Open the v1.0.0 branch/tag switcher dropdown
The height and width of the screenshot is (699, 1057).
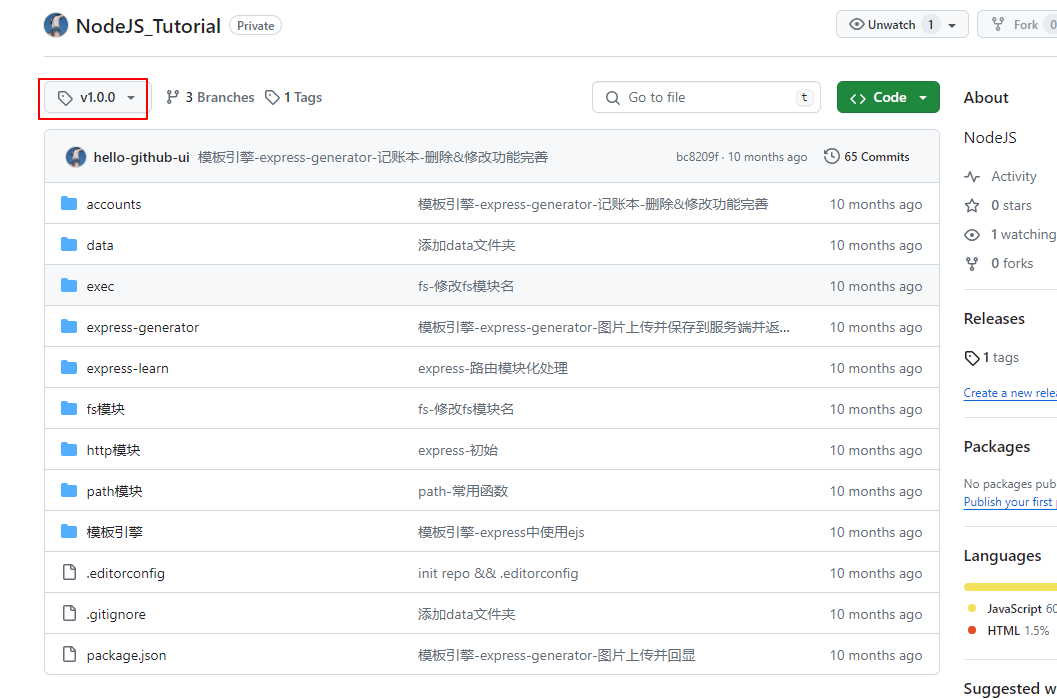[x=96, y=98]
